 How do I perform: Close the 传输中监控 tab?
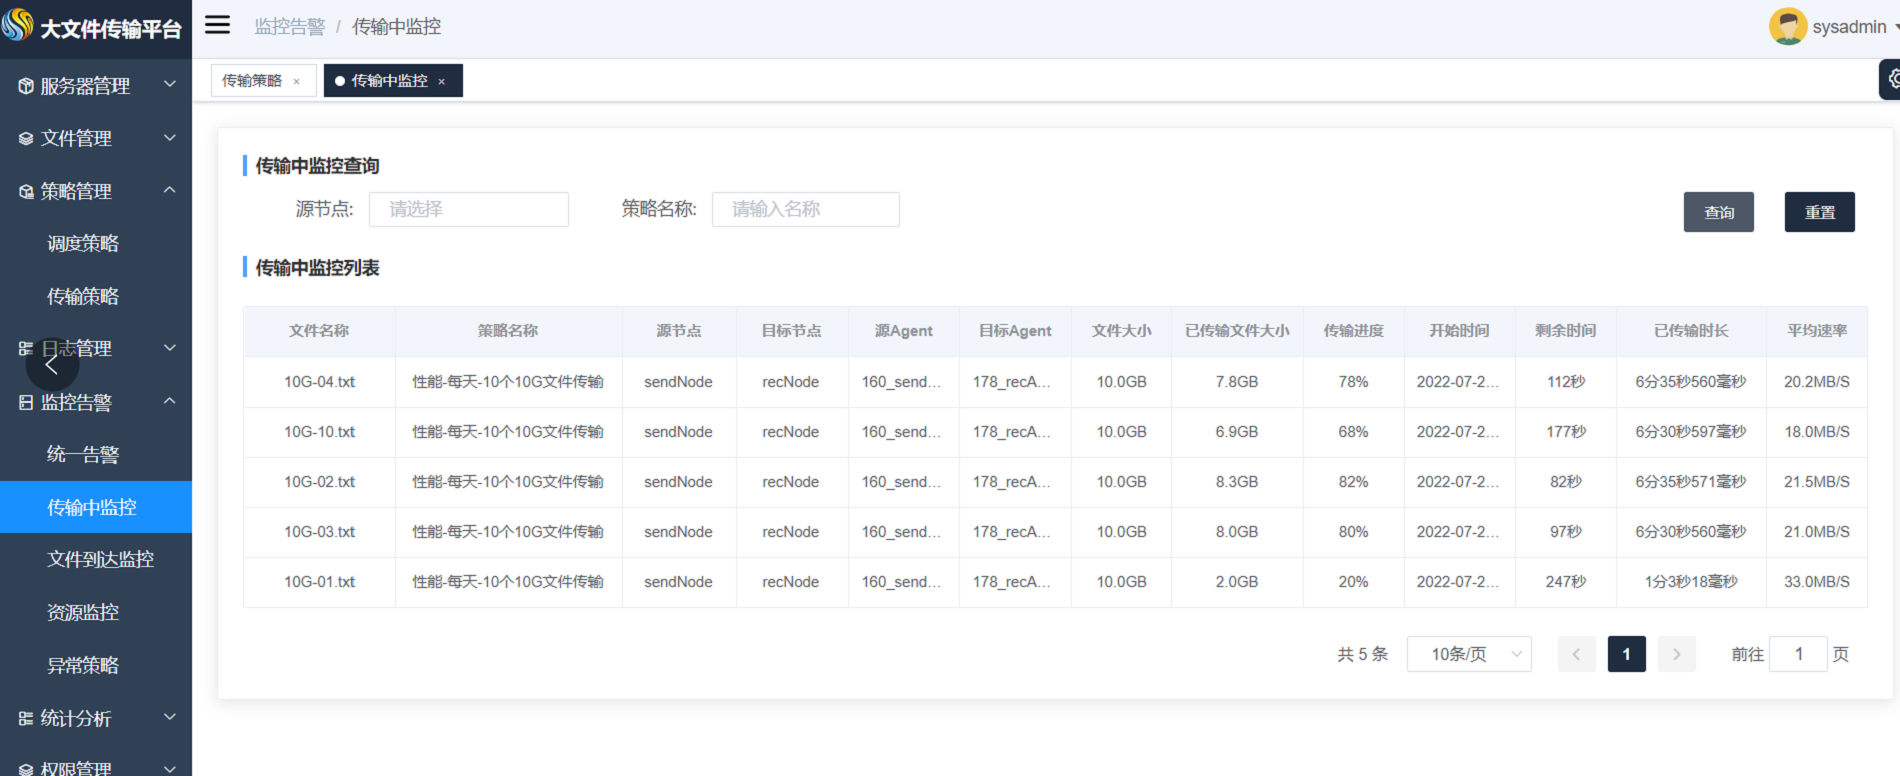[441, 82]
